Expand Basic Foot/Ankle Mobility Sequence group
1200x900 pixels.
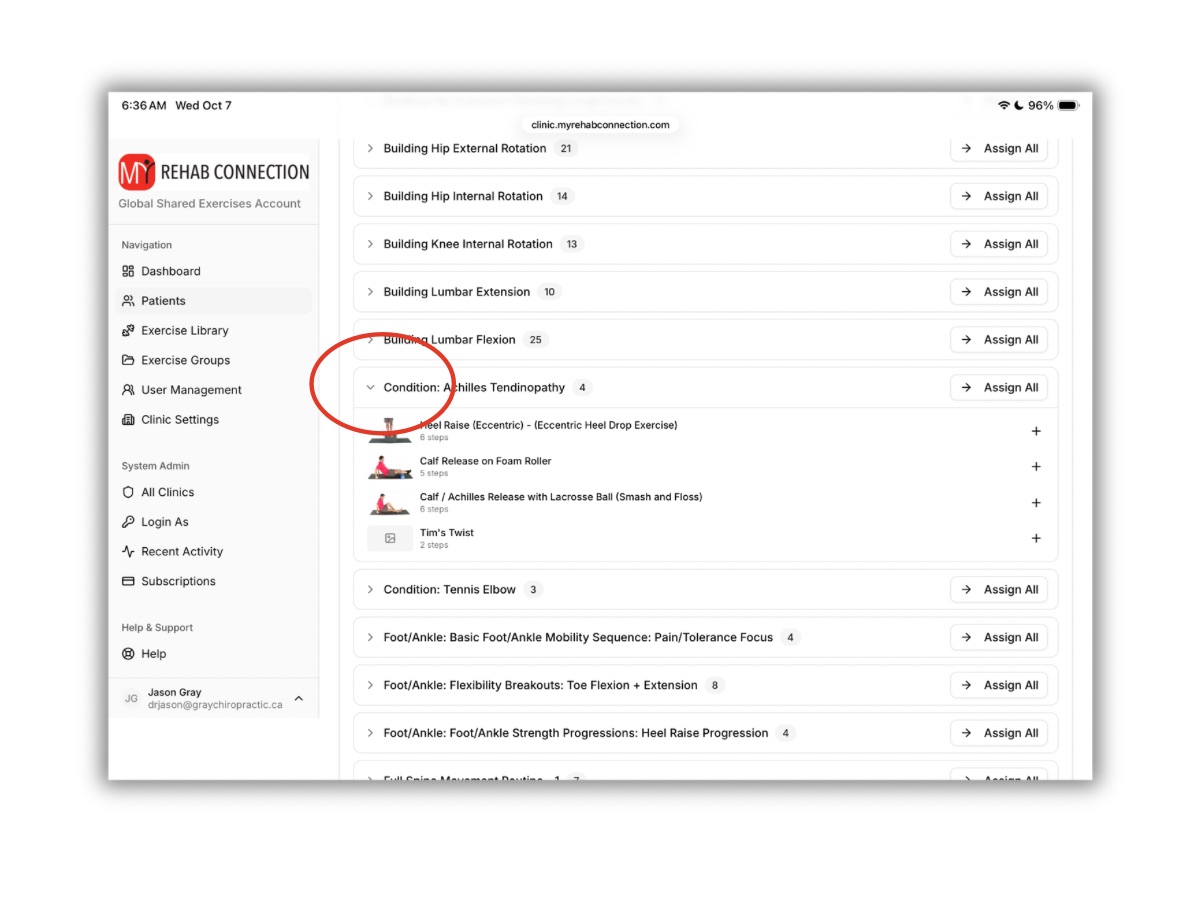[x=370, y=637]
